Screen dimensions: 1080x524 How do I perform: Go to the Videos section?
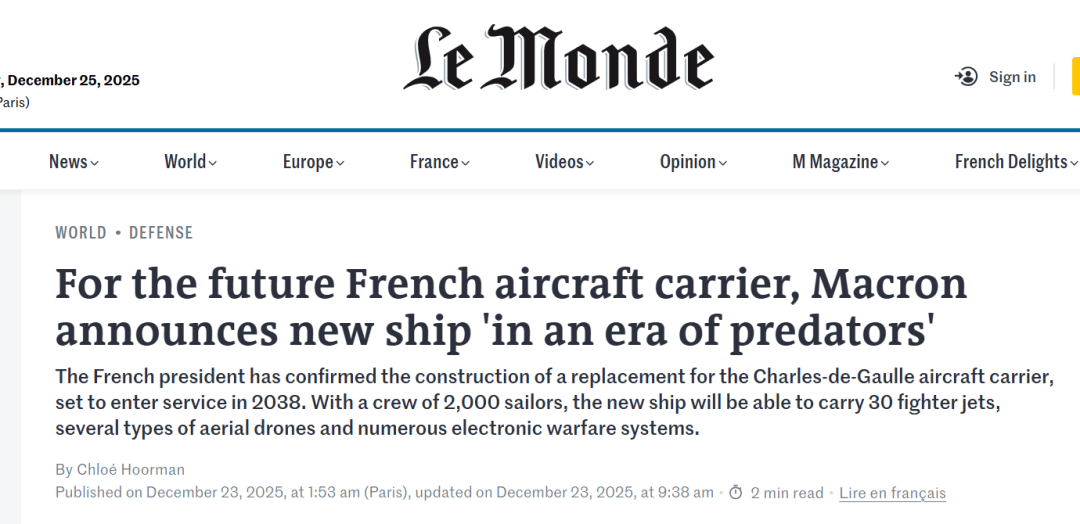558,162
